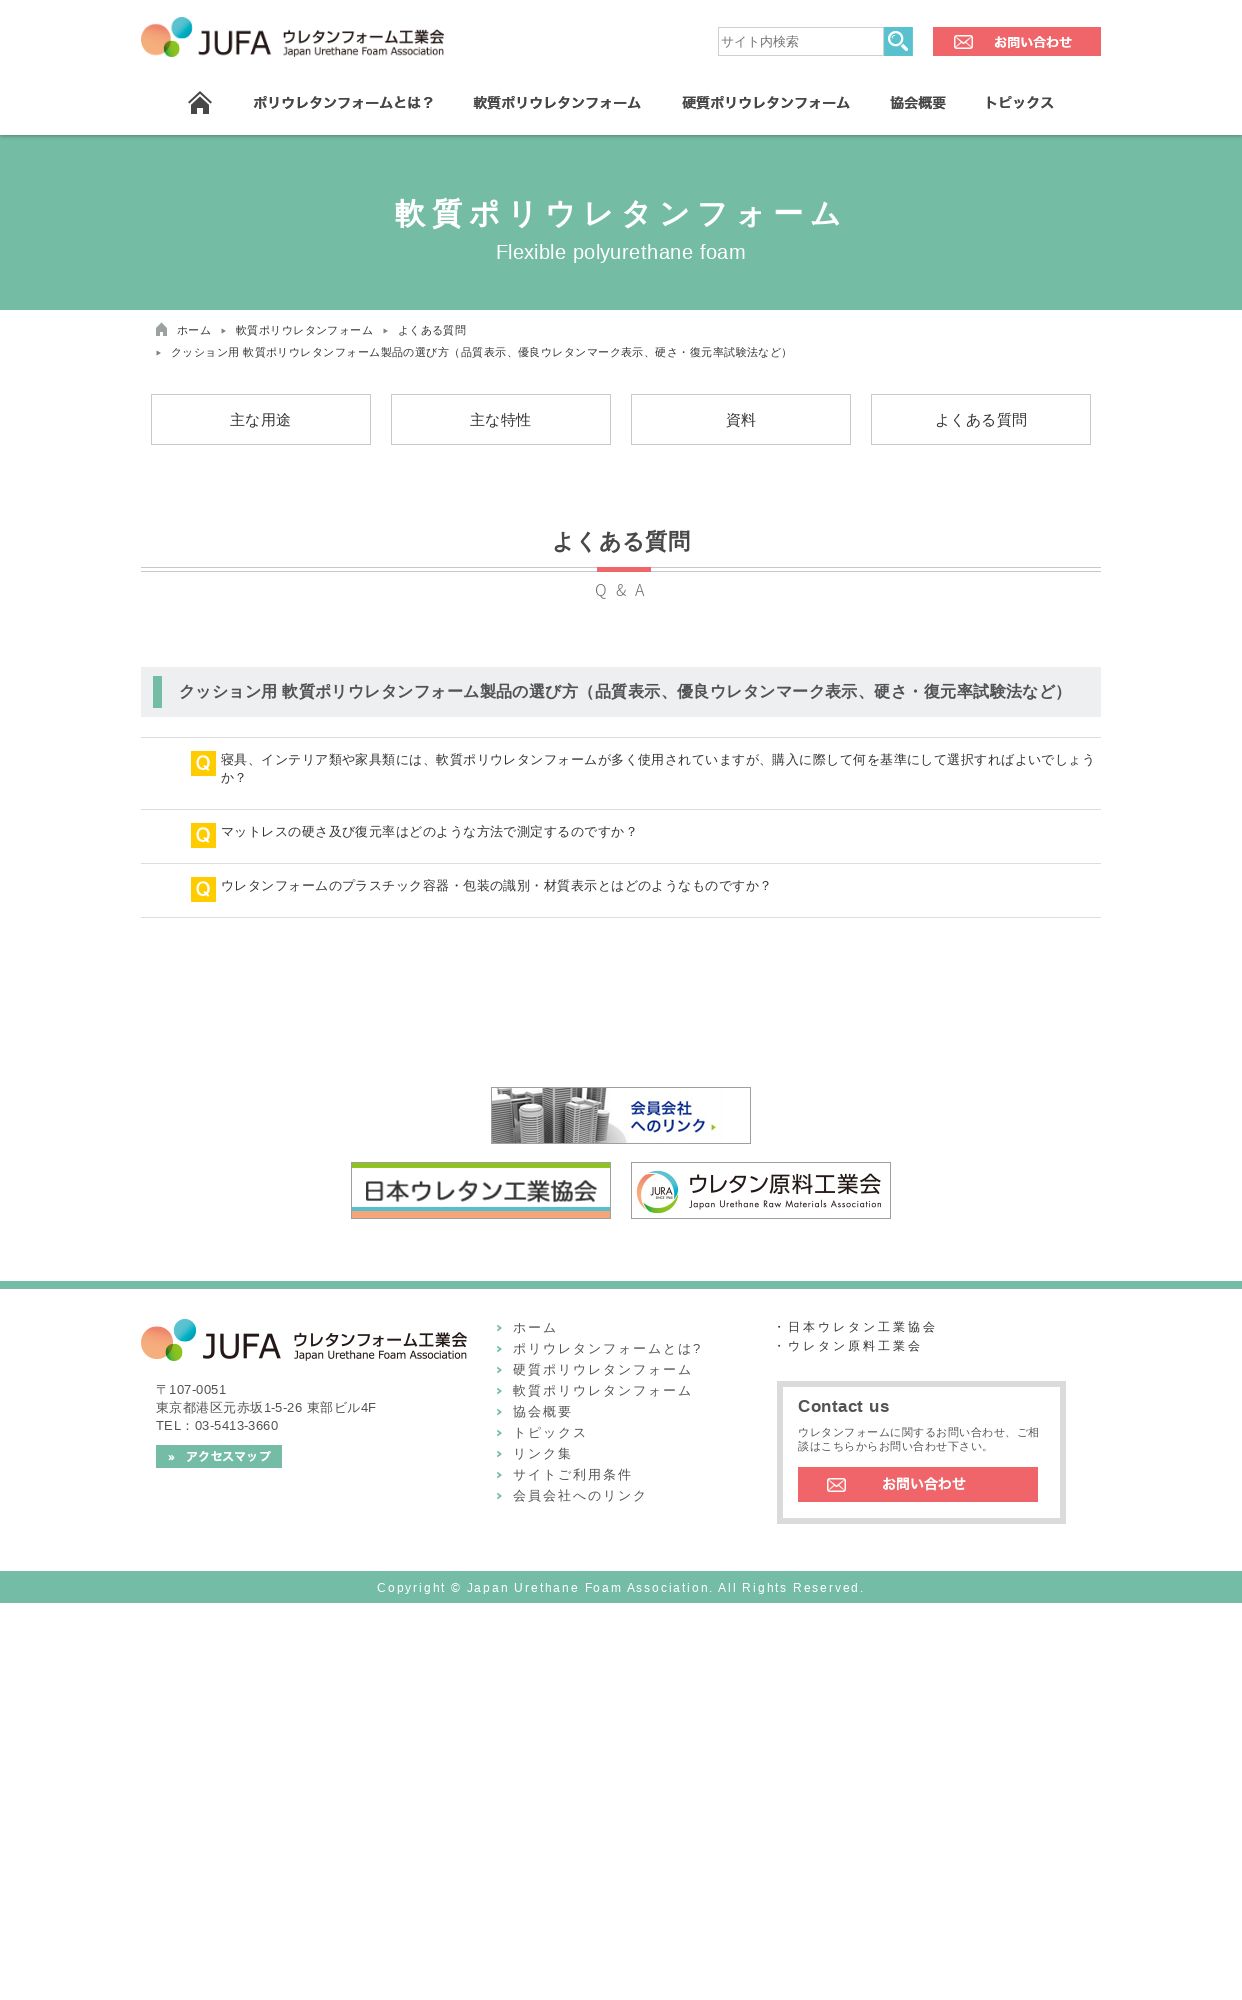
Task: Click footer link ポリウレタンフォームとは?
Action: click(x=607, y=1349)
